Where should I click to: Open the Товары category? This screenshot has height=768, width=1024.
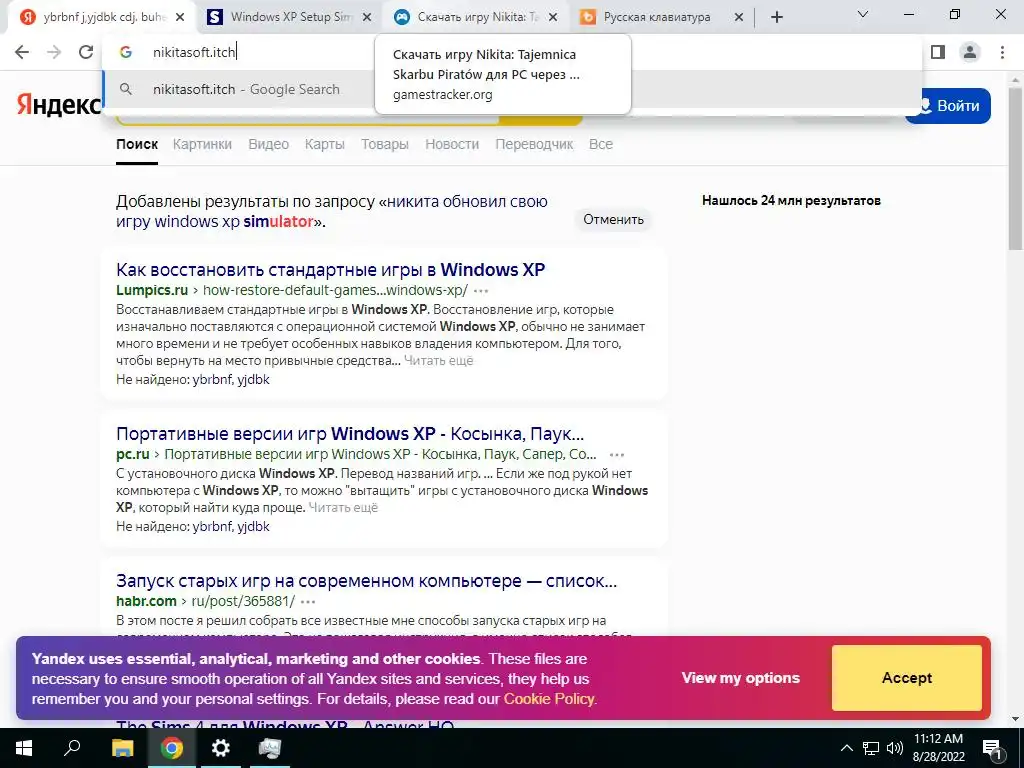(385, 144)
